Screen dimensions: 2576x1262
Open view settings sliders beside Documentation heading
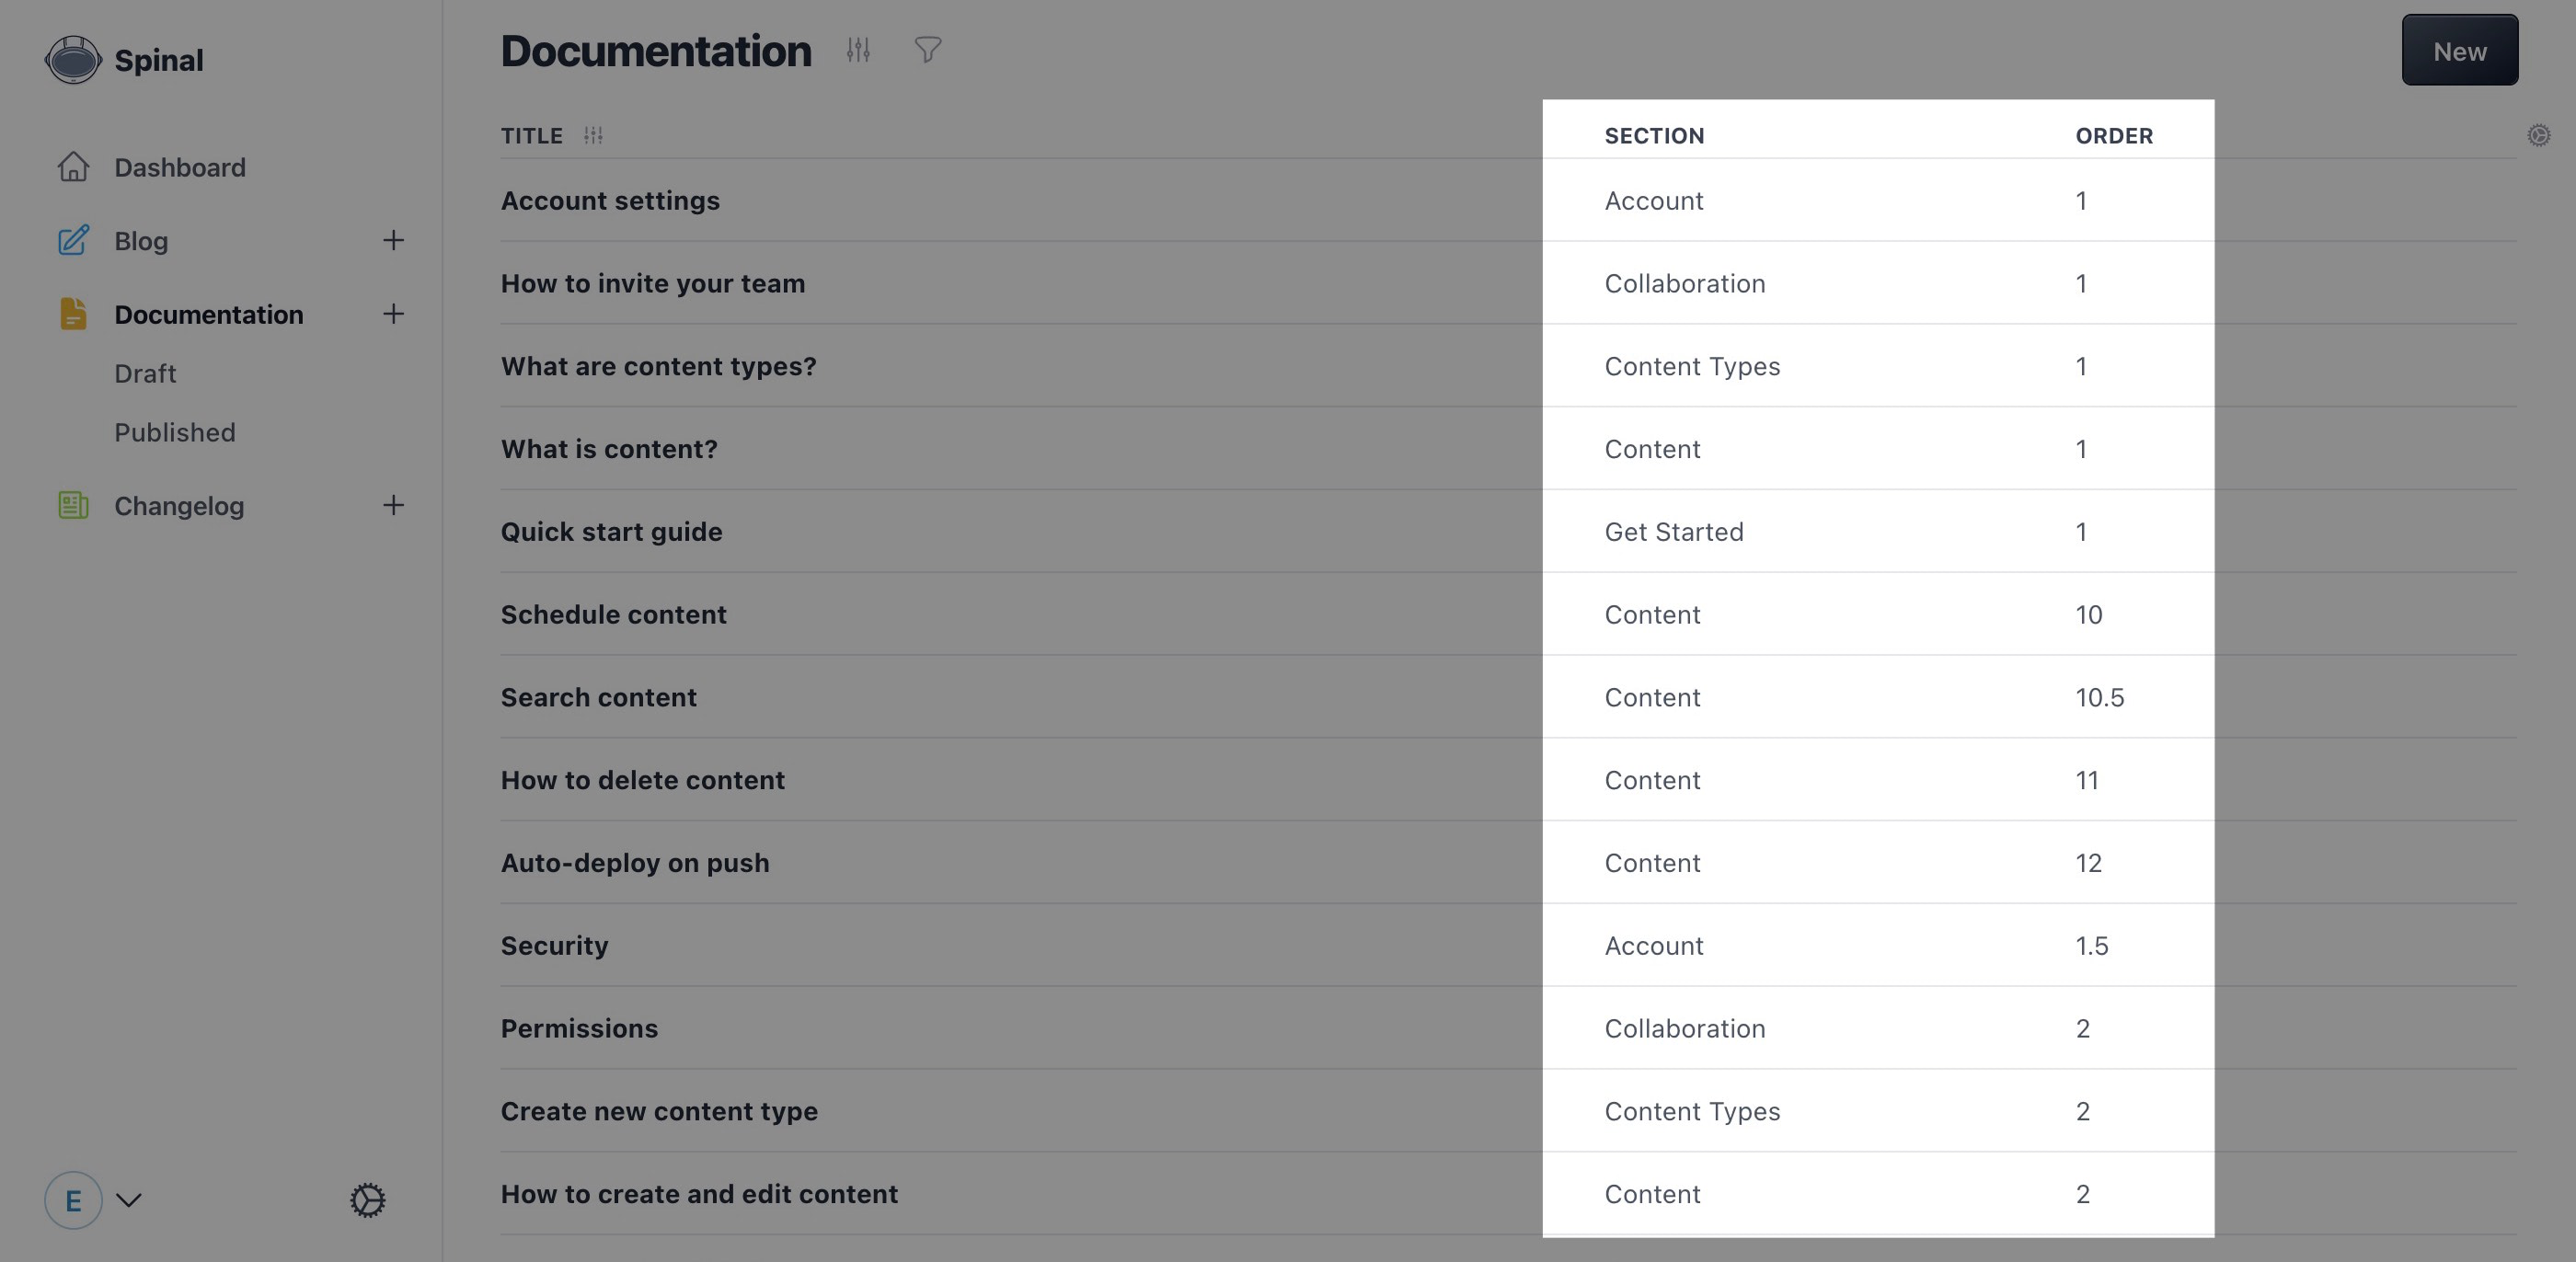coord(858,50)
